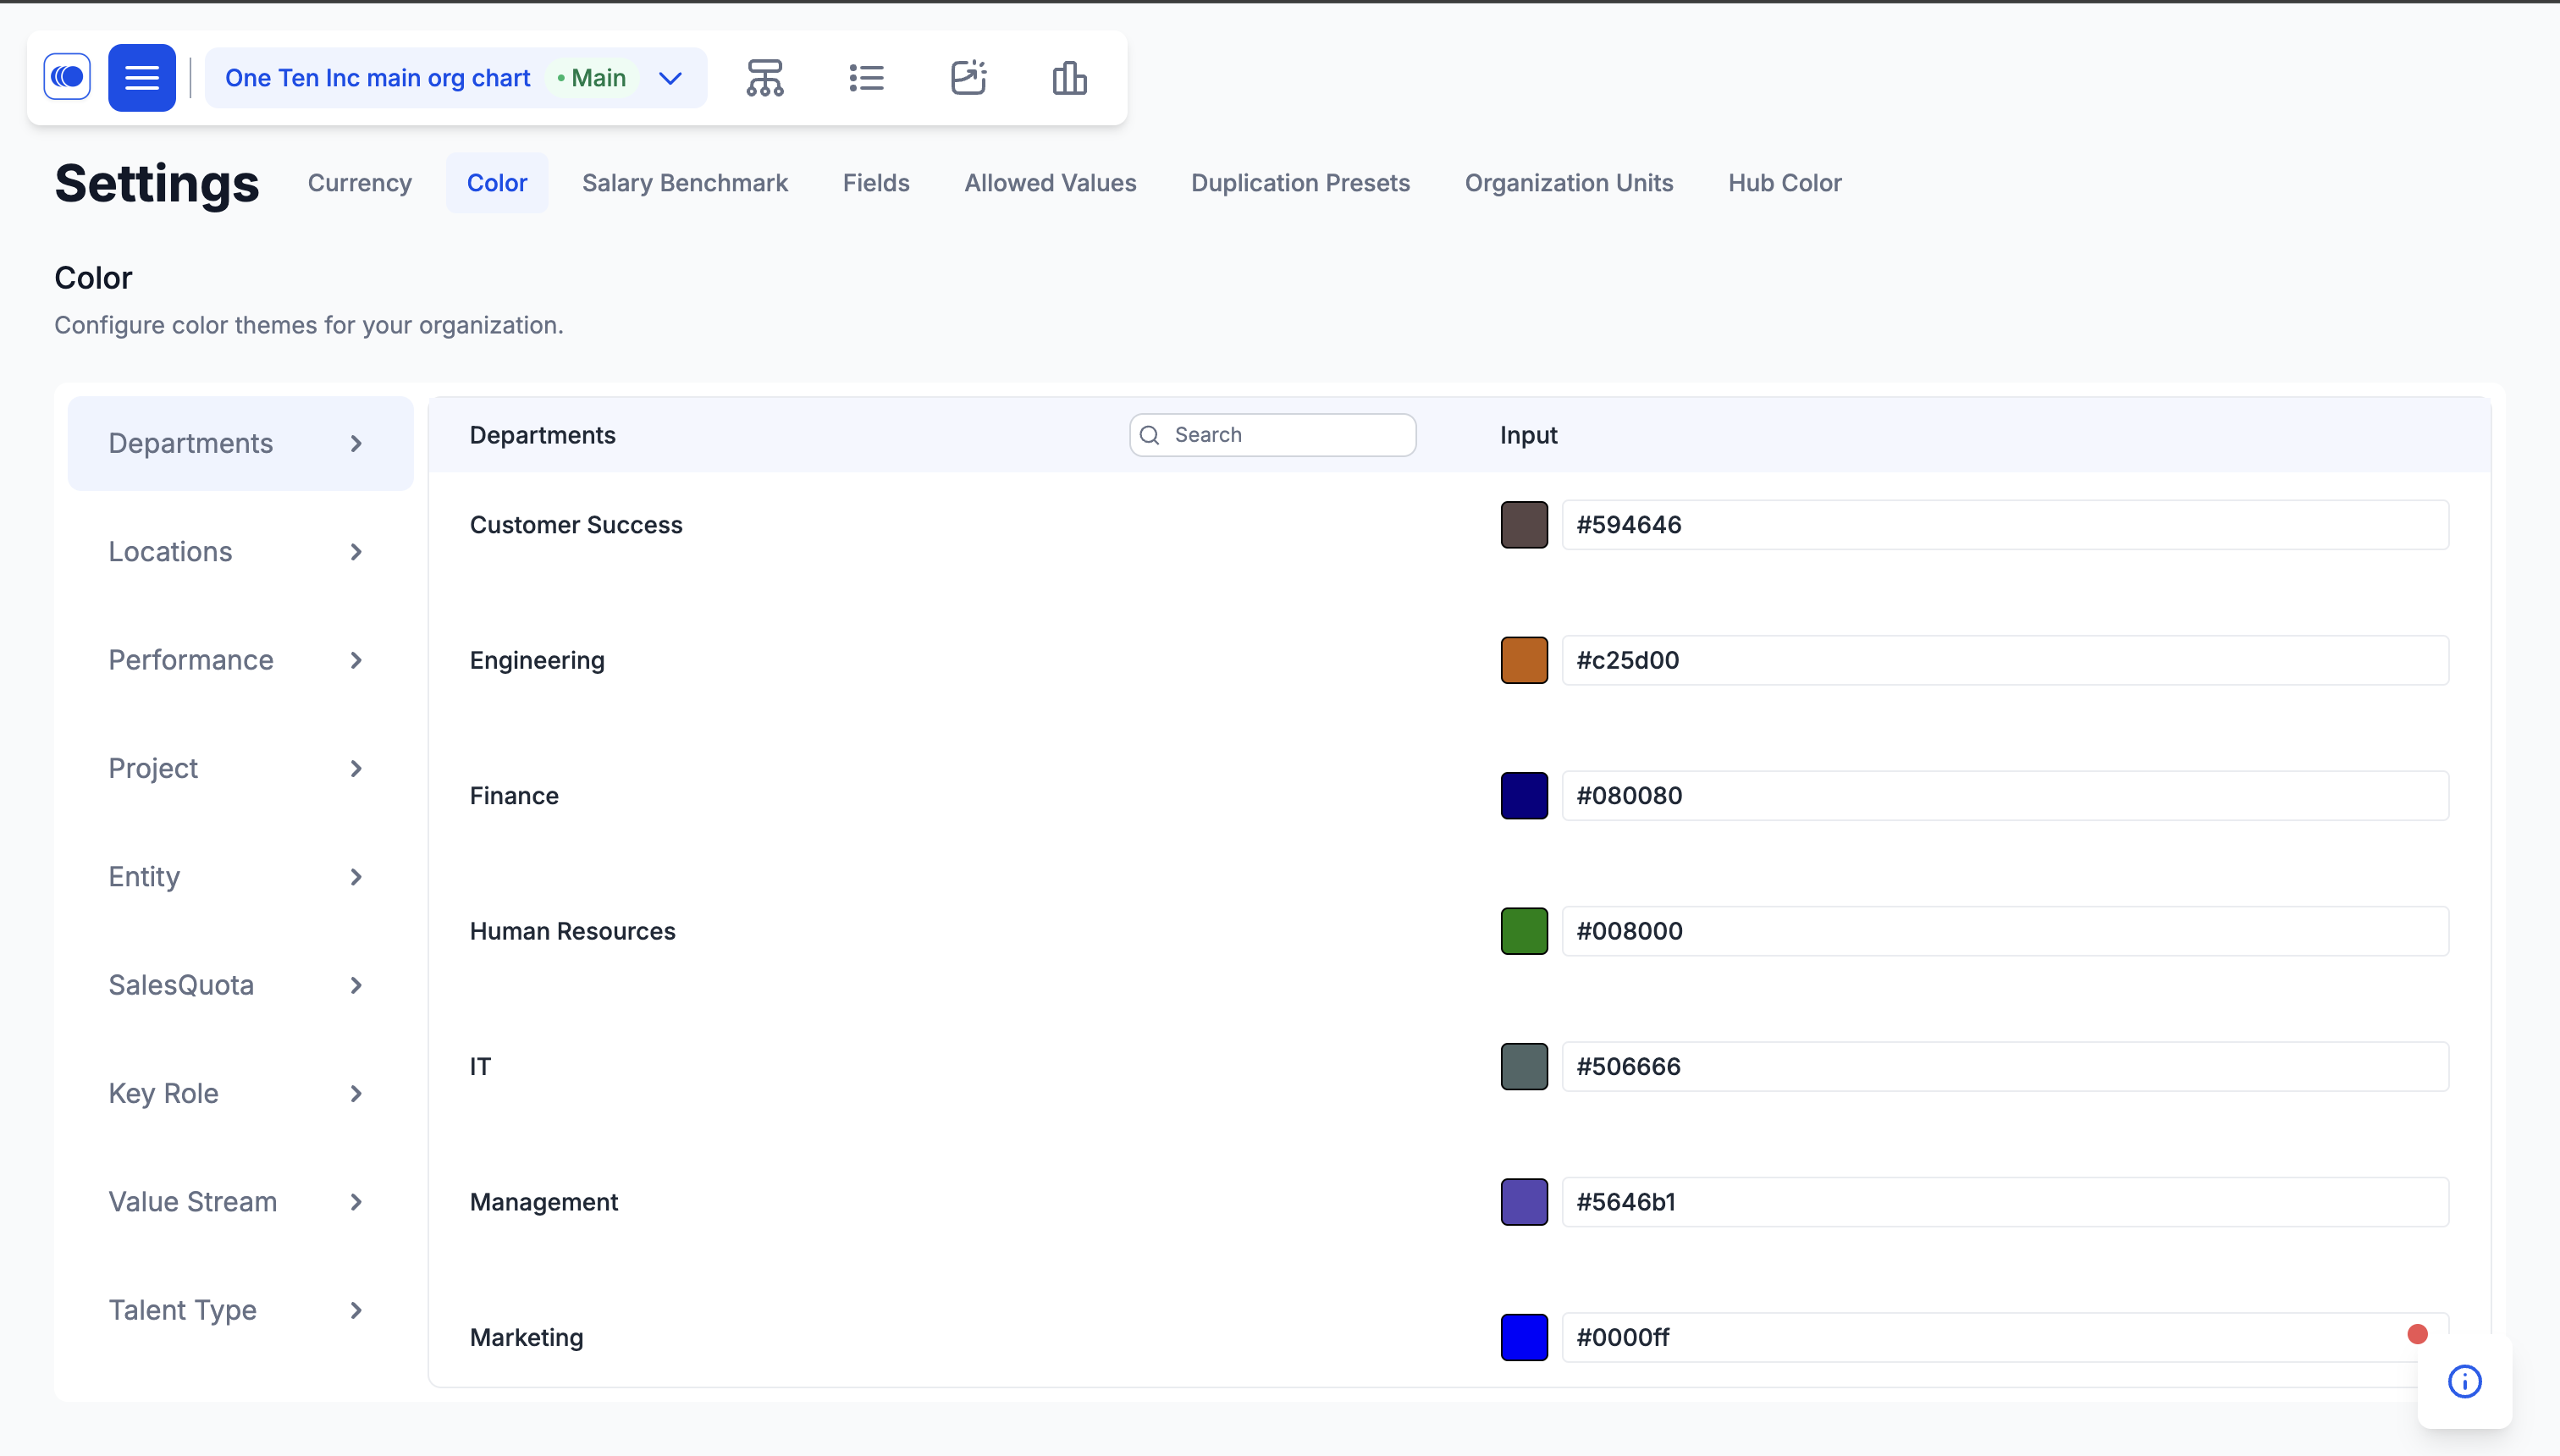The width and height of the screenshot is (2560, 1456).
Task: Switch to the list view icon
Action: pyautogui.click(x=866, y=77)
